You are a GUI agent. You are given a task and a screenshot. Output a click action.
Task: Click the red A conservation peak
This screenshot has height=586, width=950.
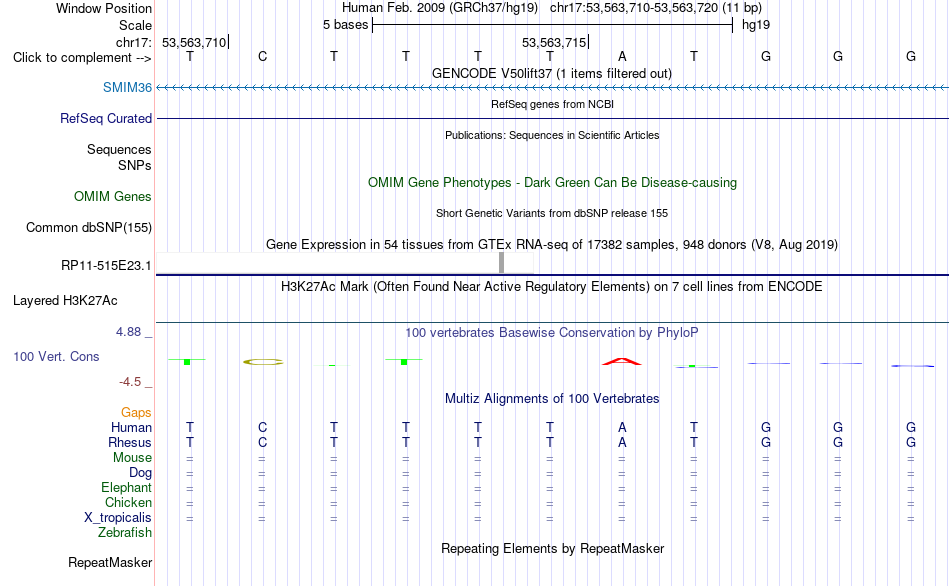click(622, 362)
